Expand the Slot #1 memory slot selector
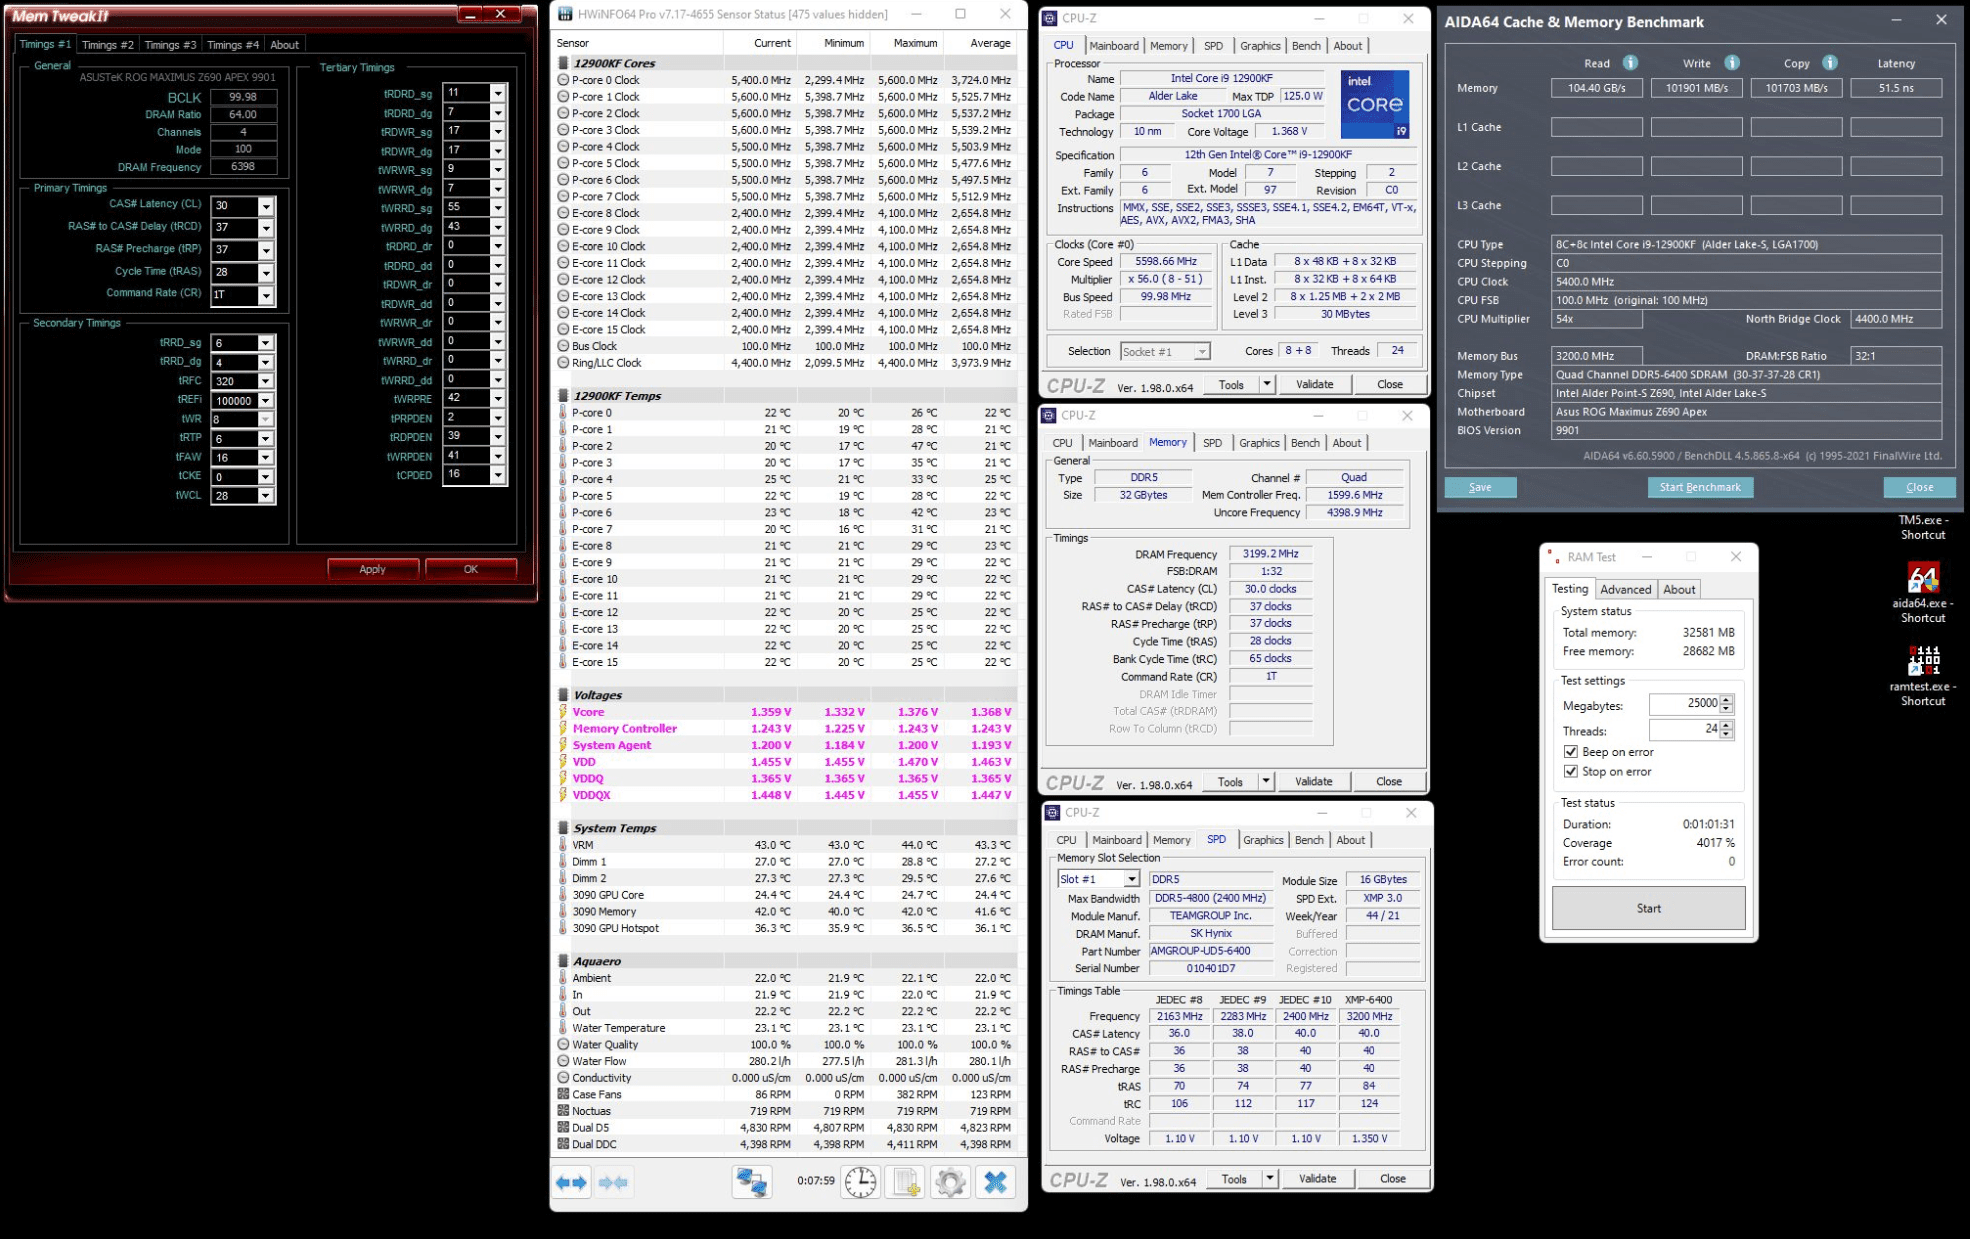This screenshot has height=1239, width=1970. click(x=1131, y=879)
